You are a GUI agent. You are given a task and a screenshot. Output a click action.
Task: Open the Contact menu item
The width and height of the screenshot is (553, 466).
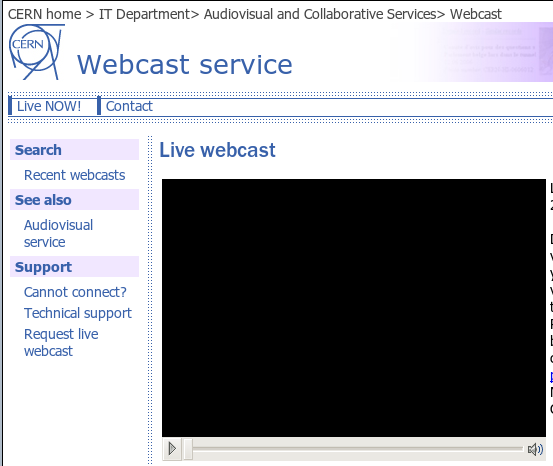coord(129,106)
